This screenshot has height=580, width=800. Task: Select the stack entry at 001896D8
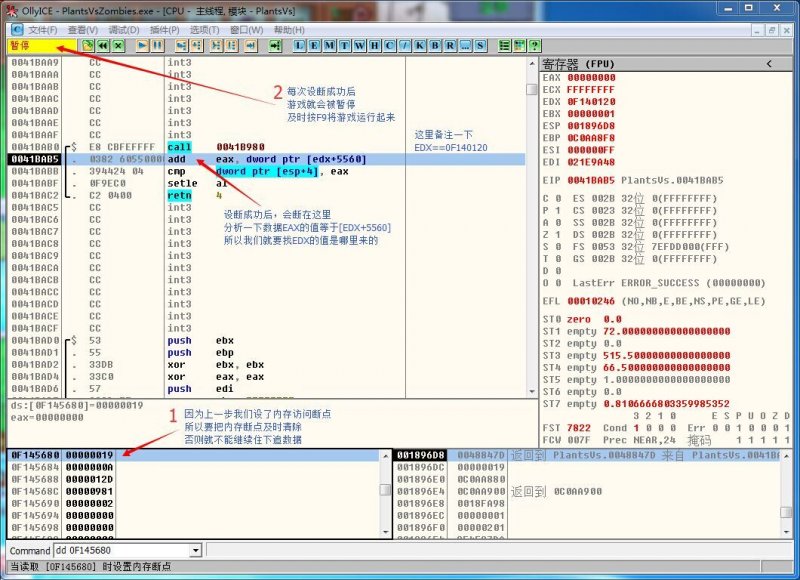(588, 455)
